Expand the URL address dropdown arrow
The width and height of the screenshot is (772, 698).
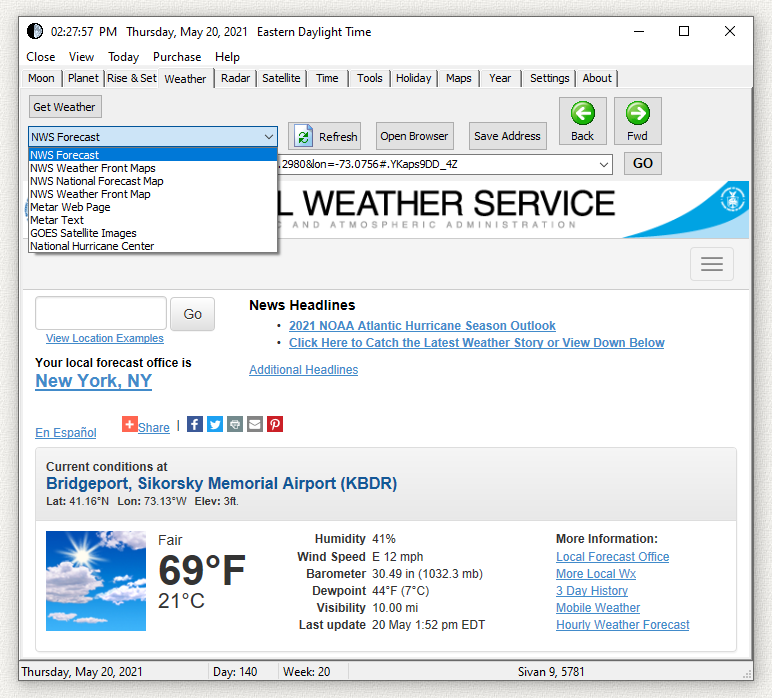[604, 164]
